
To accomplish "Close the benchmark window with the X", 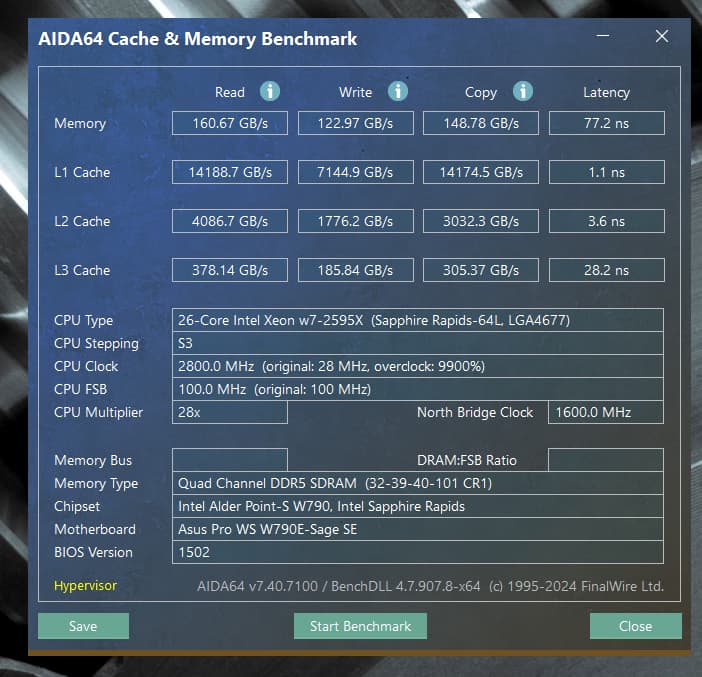I will [661, 37].
